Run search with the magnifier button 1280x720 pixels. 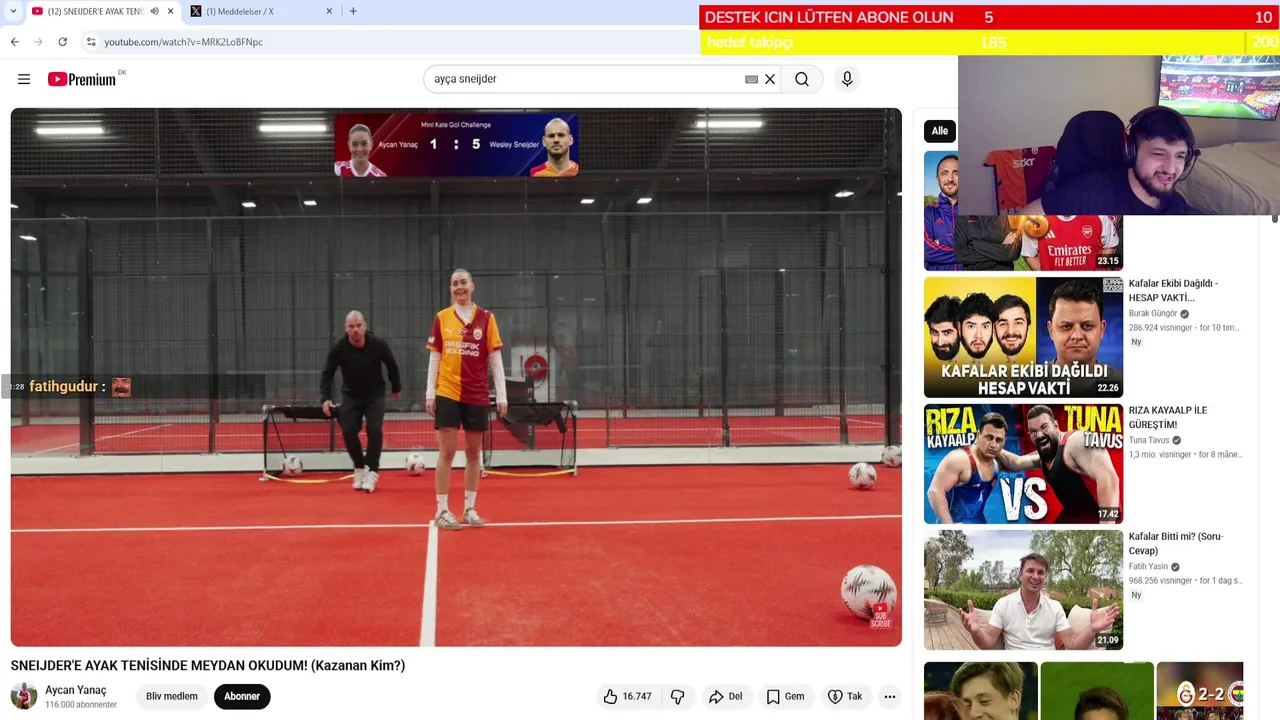[x=802, y=79]
